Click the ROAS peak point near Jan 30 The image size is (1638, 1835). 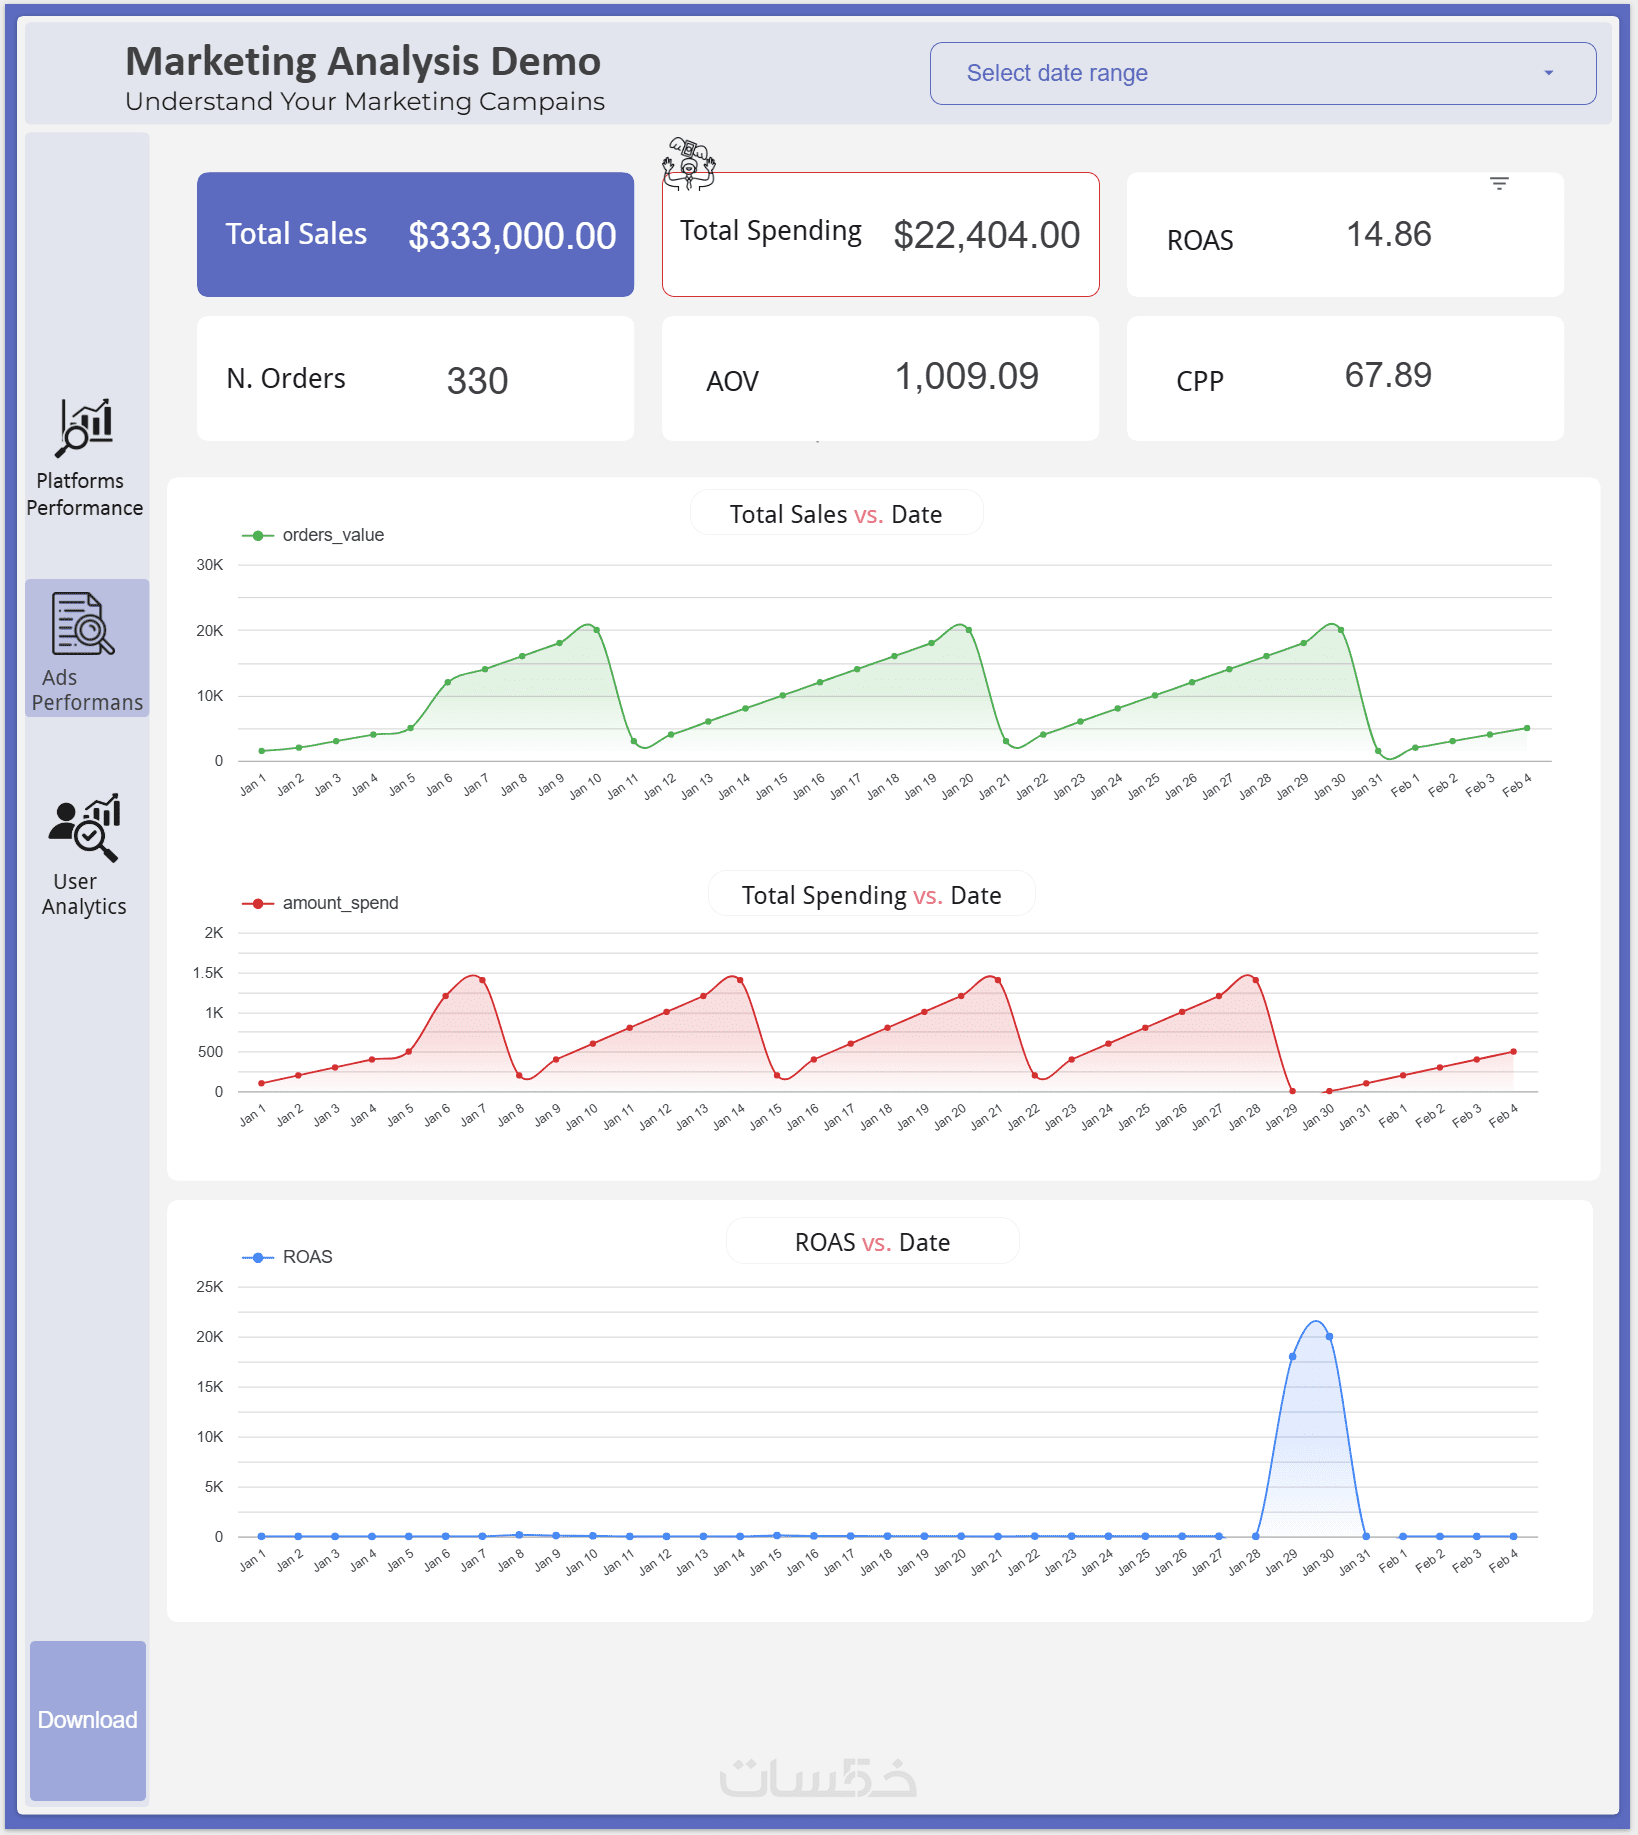1329,1337
